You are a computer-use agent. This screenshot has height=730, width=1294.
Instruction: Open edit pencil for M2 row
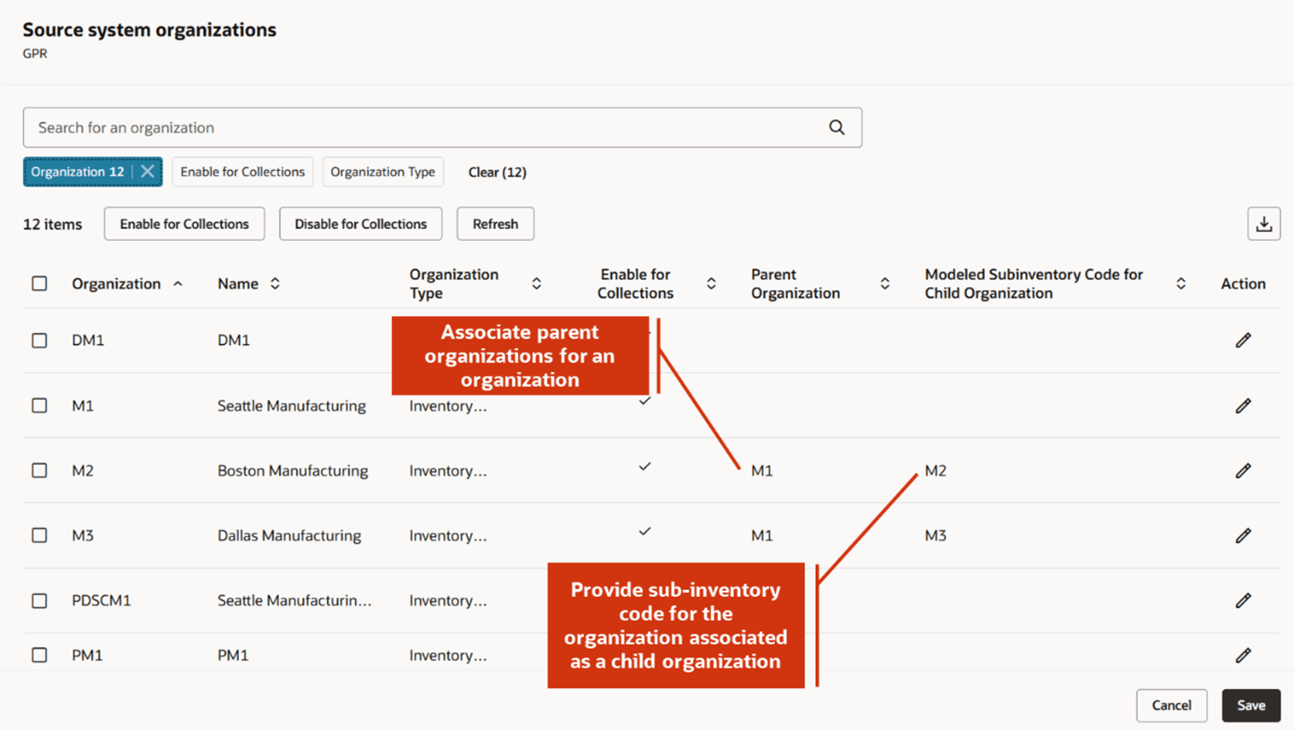click(x=1243, y=471)
